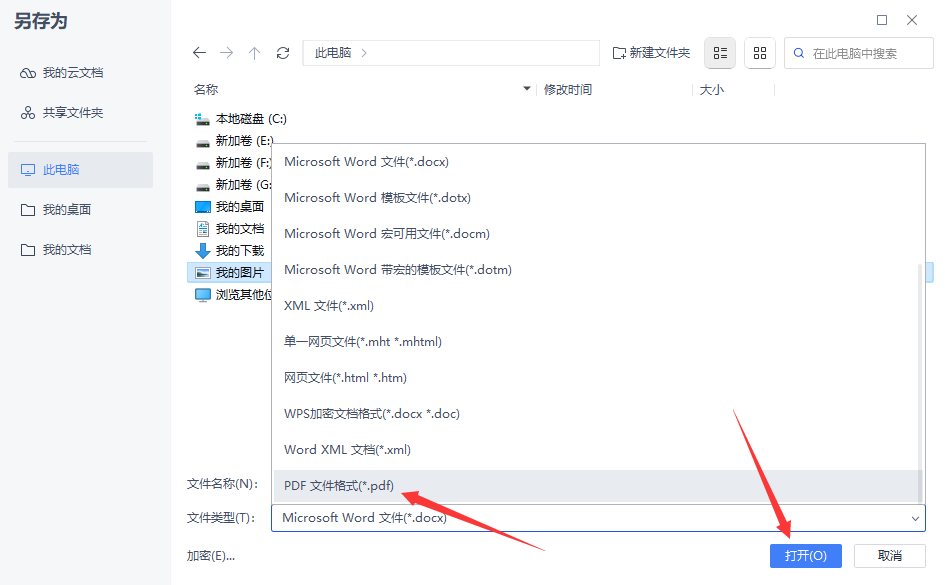
Task: Click the document icon of 我的文档 row
Action: pyautogui.click(x=202, y=229)
